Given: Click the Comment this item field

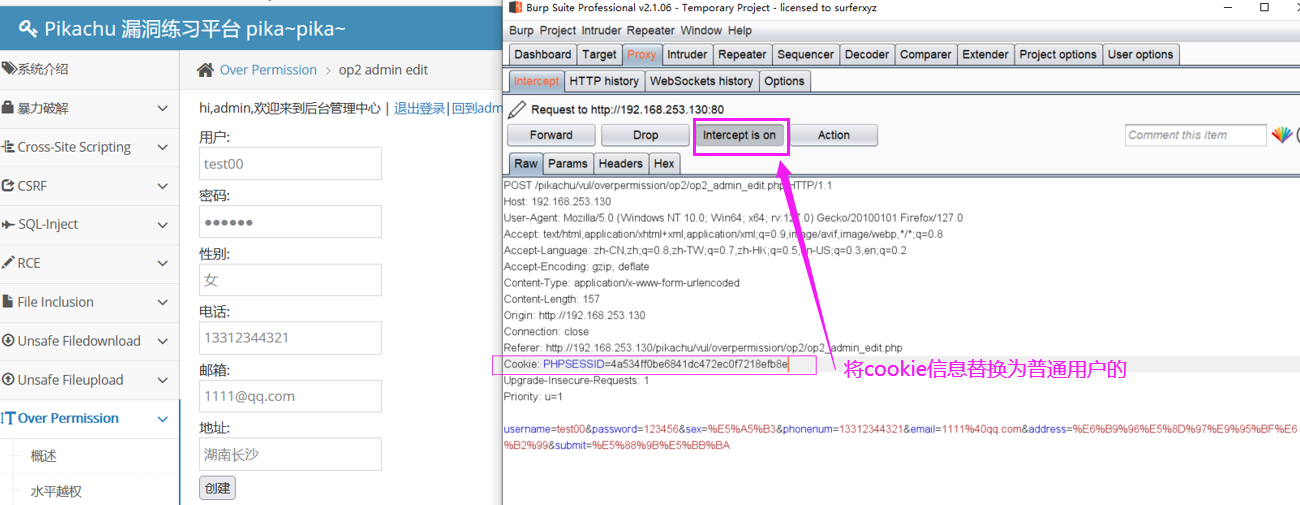Looking at the screenshot, I should (x=1195, y=135).
